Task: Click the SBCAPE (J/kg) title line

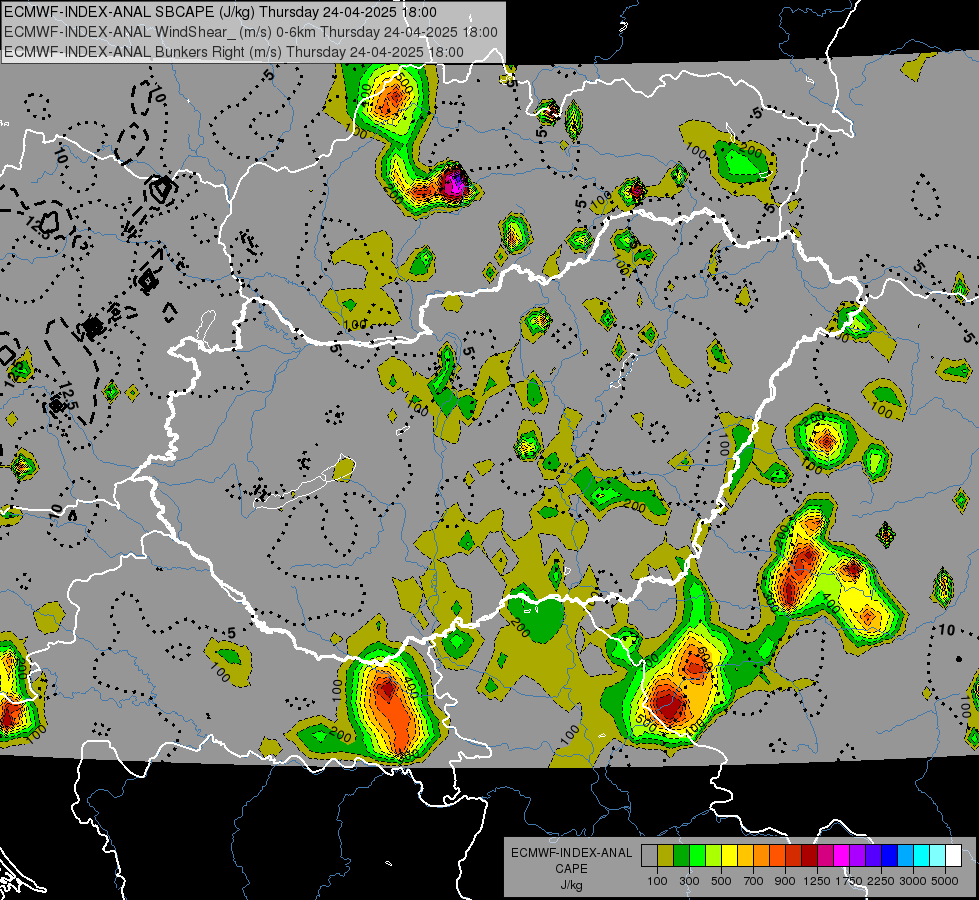Action: pos(220,12)
